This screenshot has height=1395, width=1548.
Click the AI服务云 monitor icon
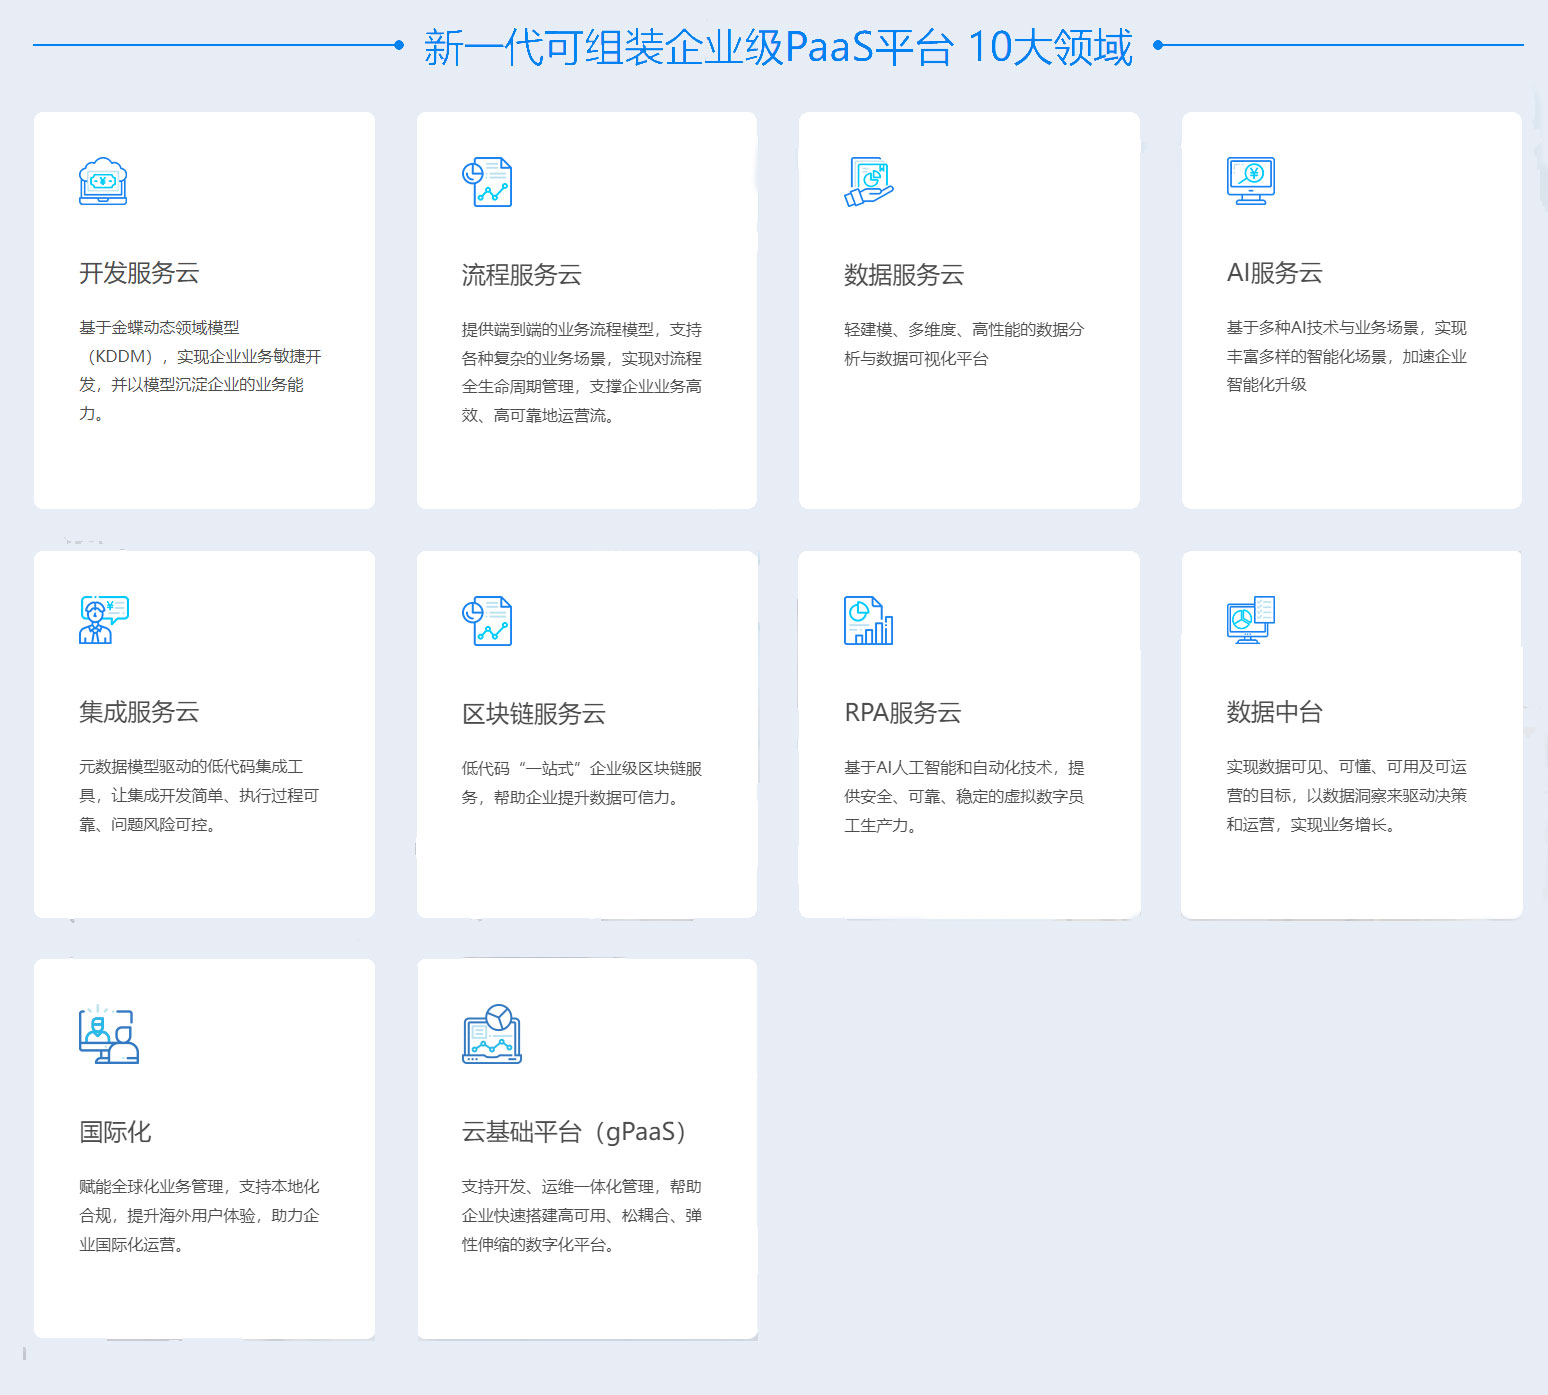tap(1251, 181)
